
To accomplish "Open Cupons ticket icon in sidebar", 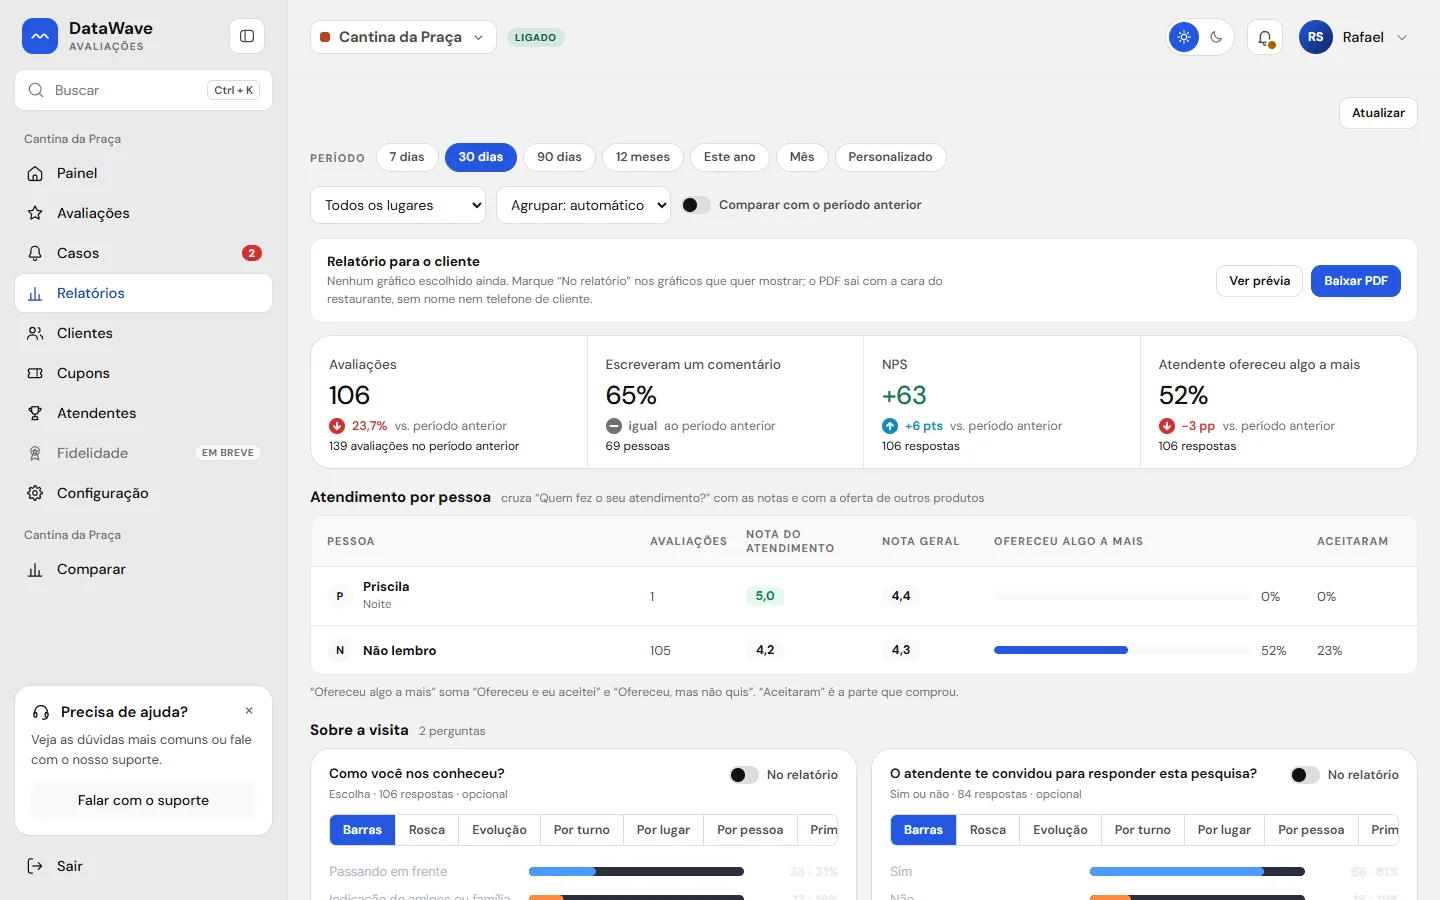I will (35, 373).
